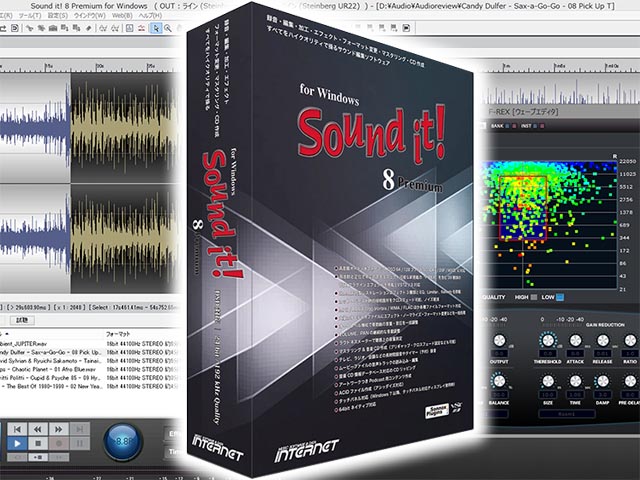This screenshot has height=480, width=640.
Task: Open the 設定(S) menu
Action: [x=58, y=16]
